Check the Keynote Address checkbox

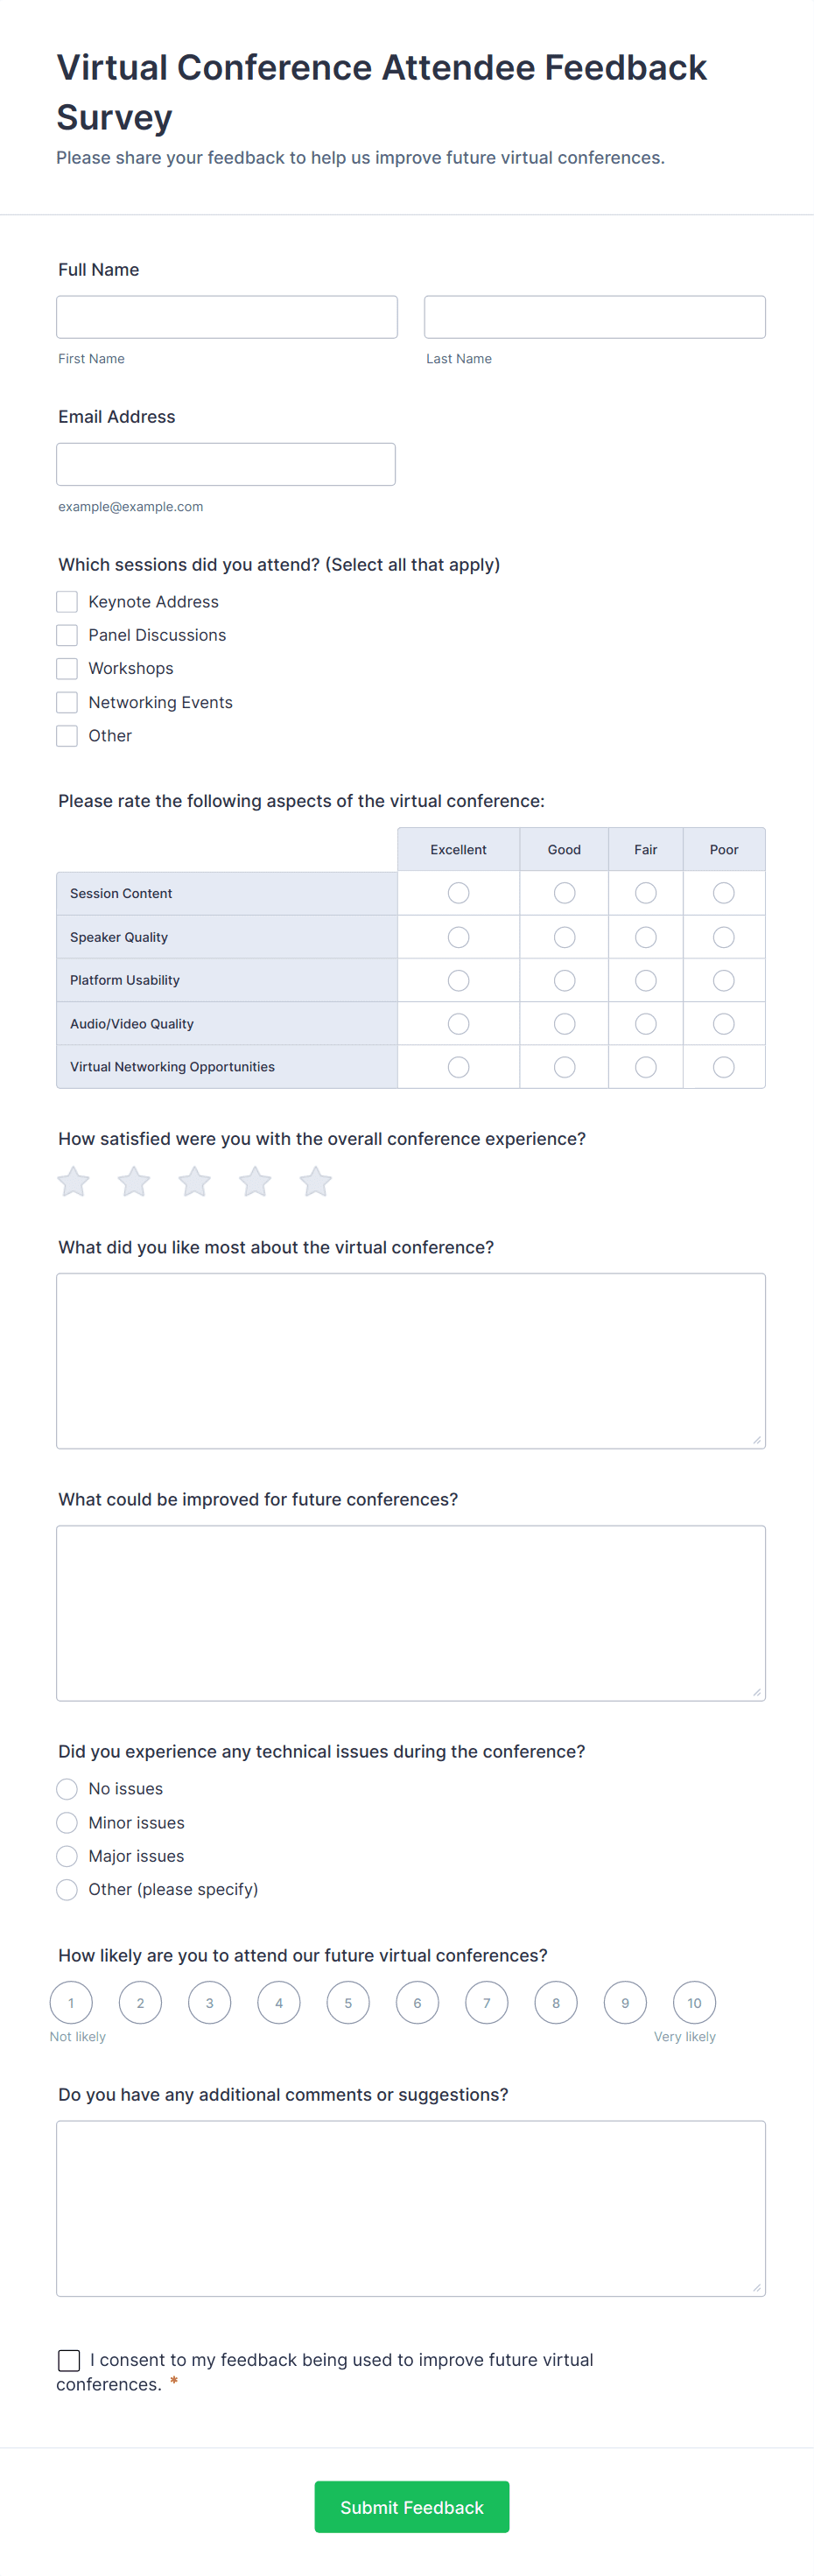(67, 601)
